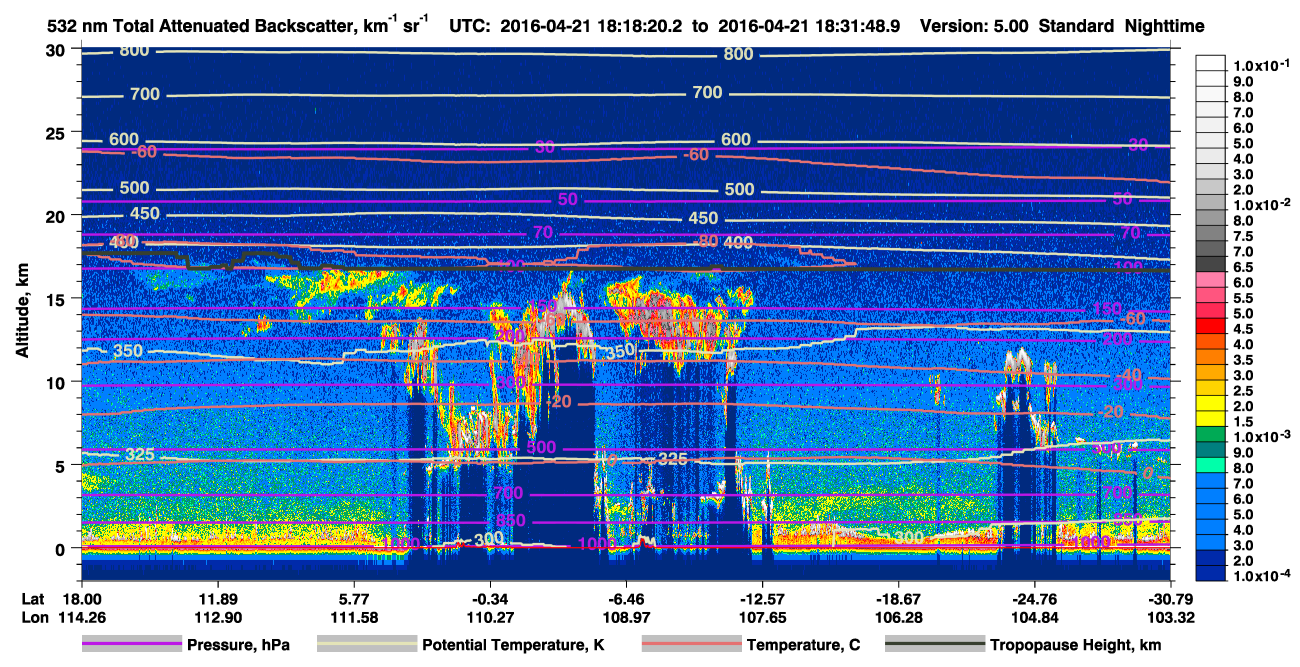Viewport: 1300px width, 667px height.
Task: Select the 'Temperature, C' legend text
Action: [805, 646]
